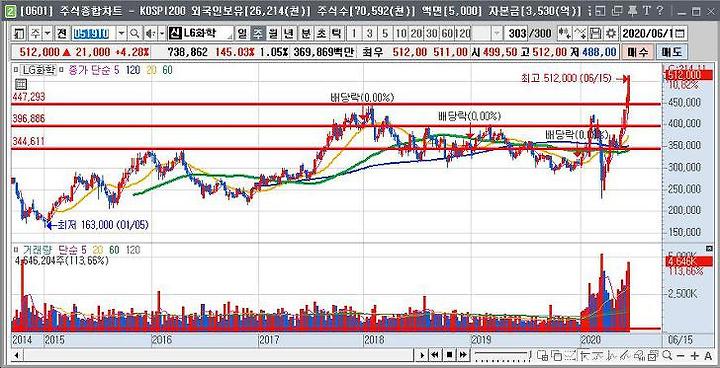Viewport: 720px width, 368px height.
Task: Open chart settings gear icon
Action: [x=611, y=34]
